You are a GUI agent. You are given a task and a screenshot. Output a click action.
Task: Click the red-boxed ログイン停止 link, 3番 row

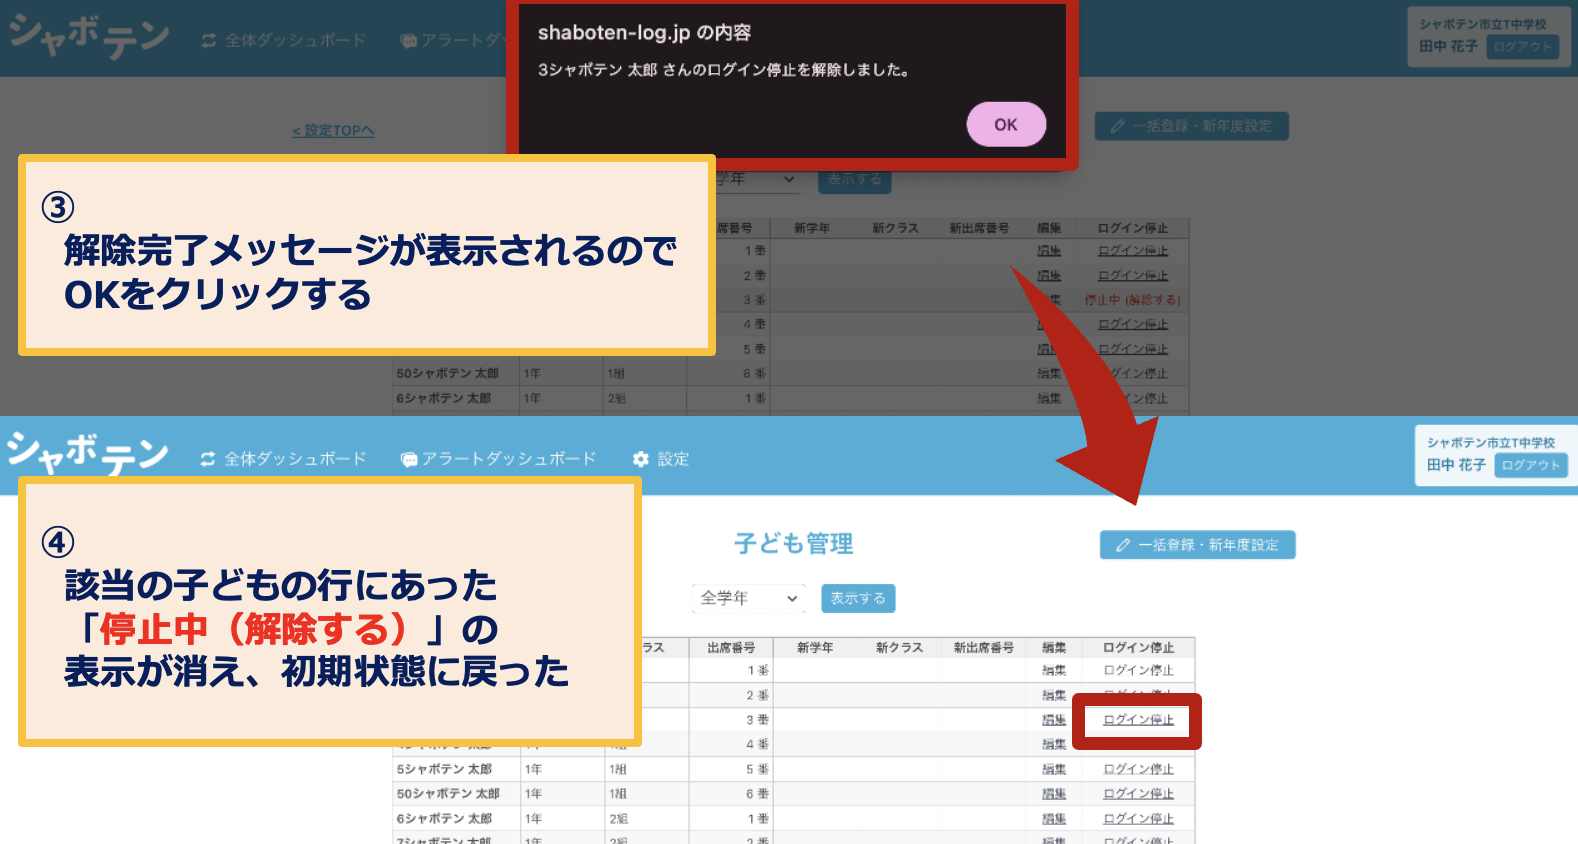1138,720
